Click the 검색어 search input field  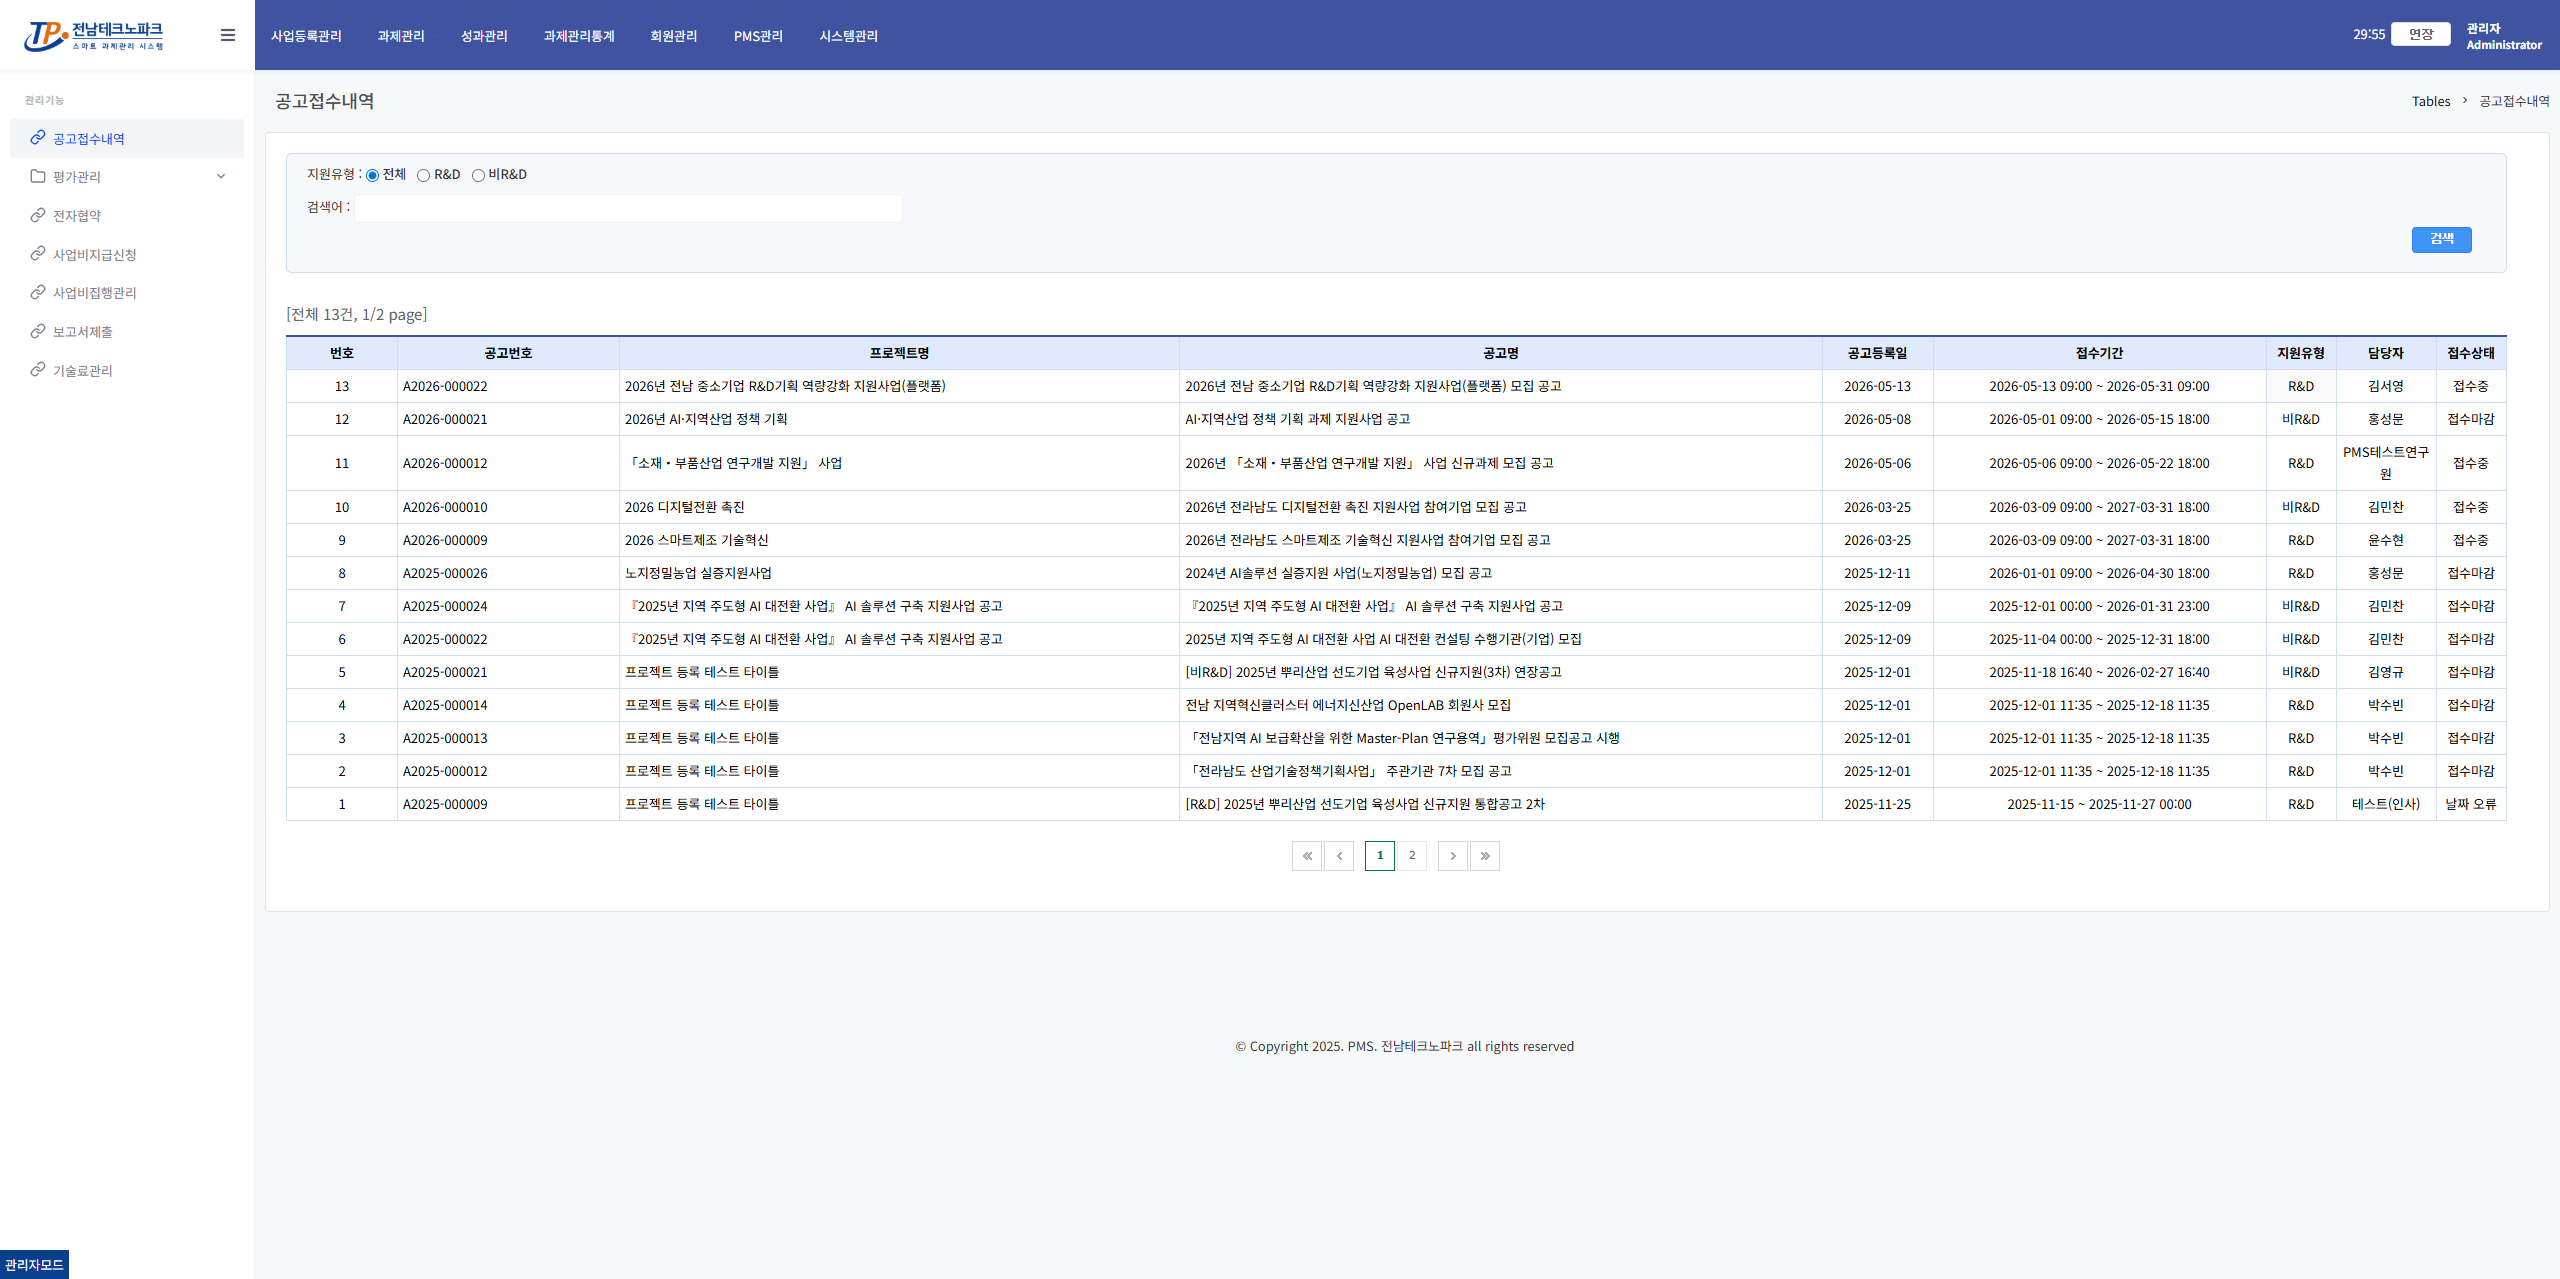point(628,208)
